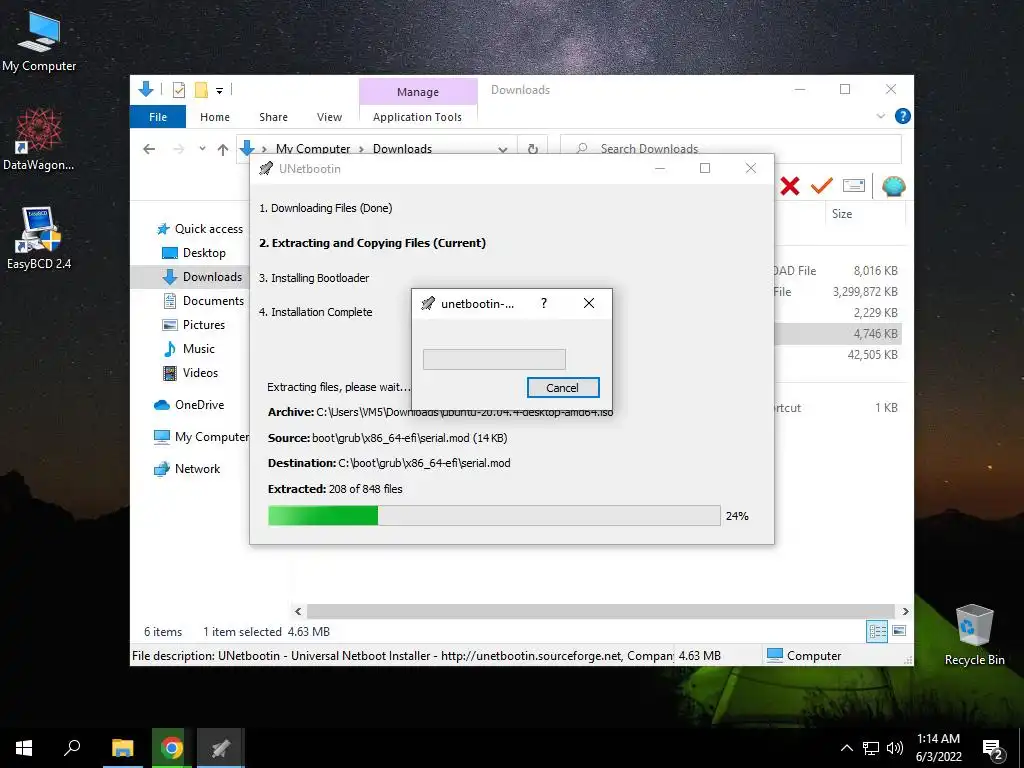Screen dimensions: 1024x768
Task: Click the blue down-arrow Explorer title icon
Action: pos(146,89)
